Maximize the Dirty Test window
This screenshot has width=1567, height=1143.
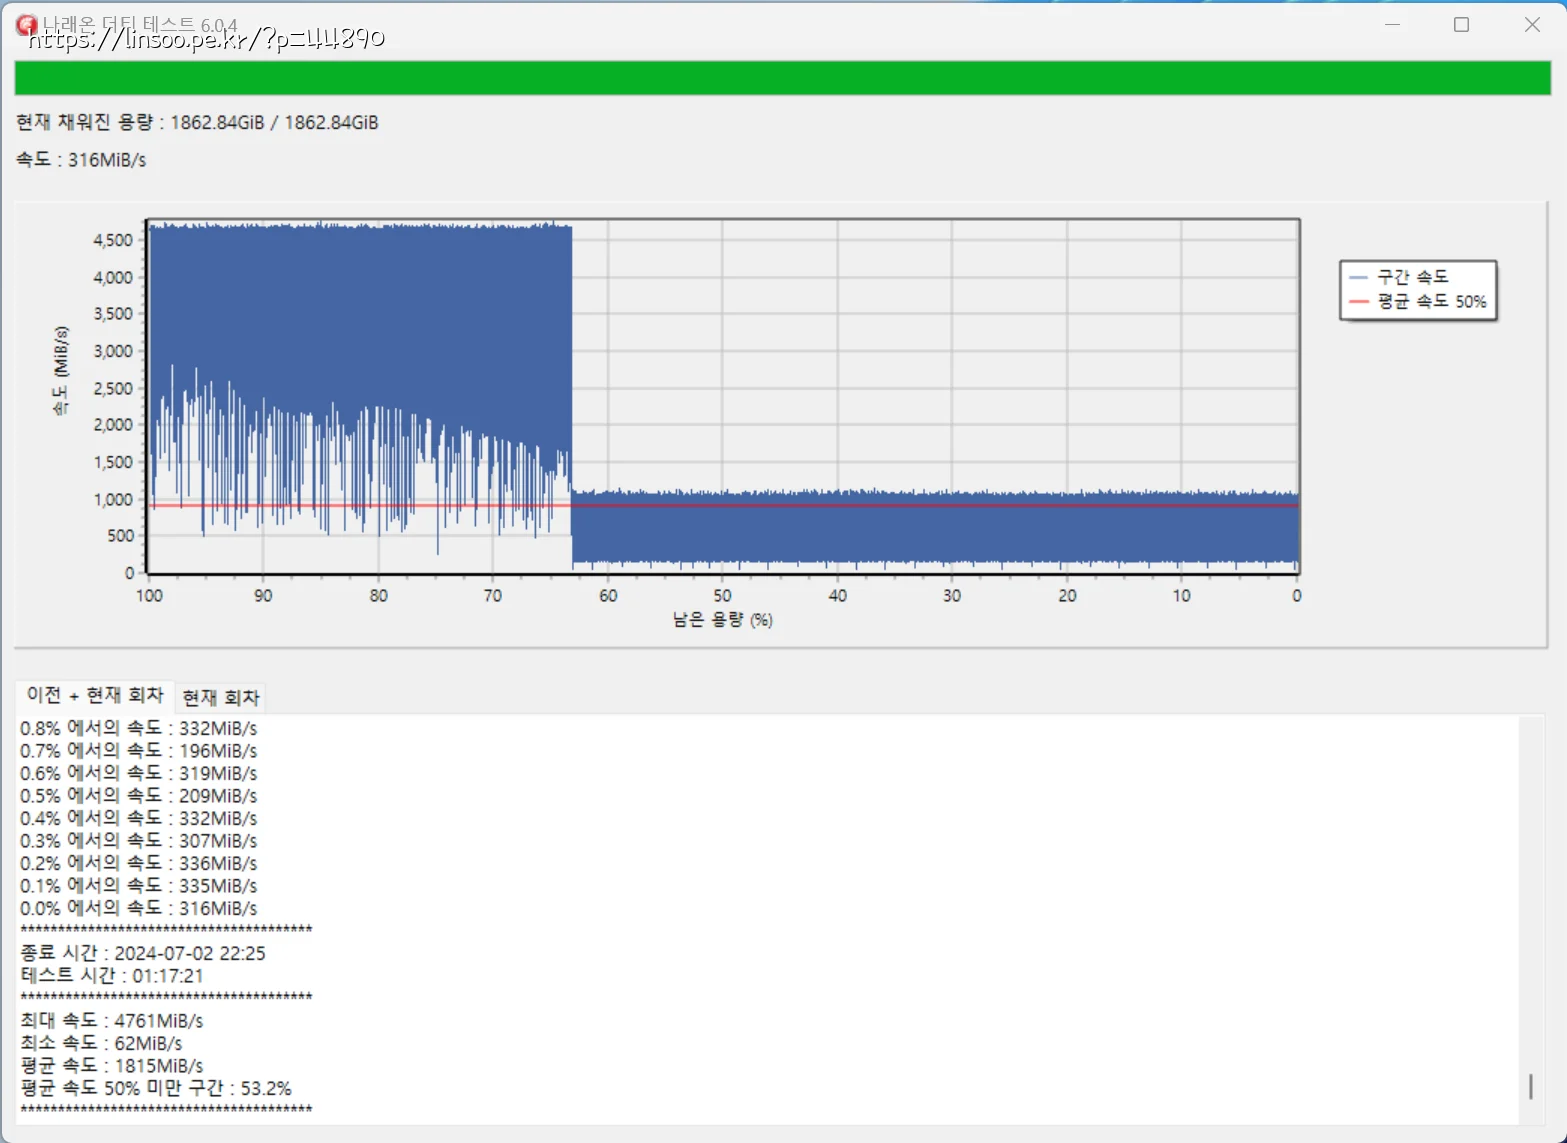click(x=1461, y=25)
